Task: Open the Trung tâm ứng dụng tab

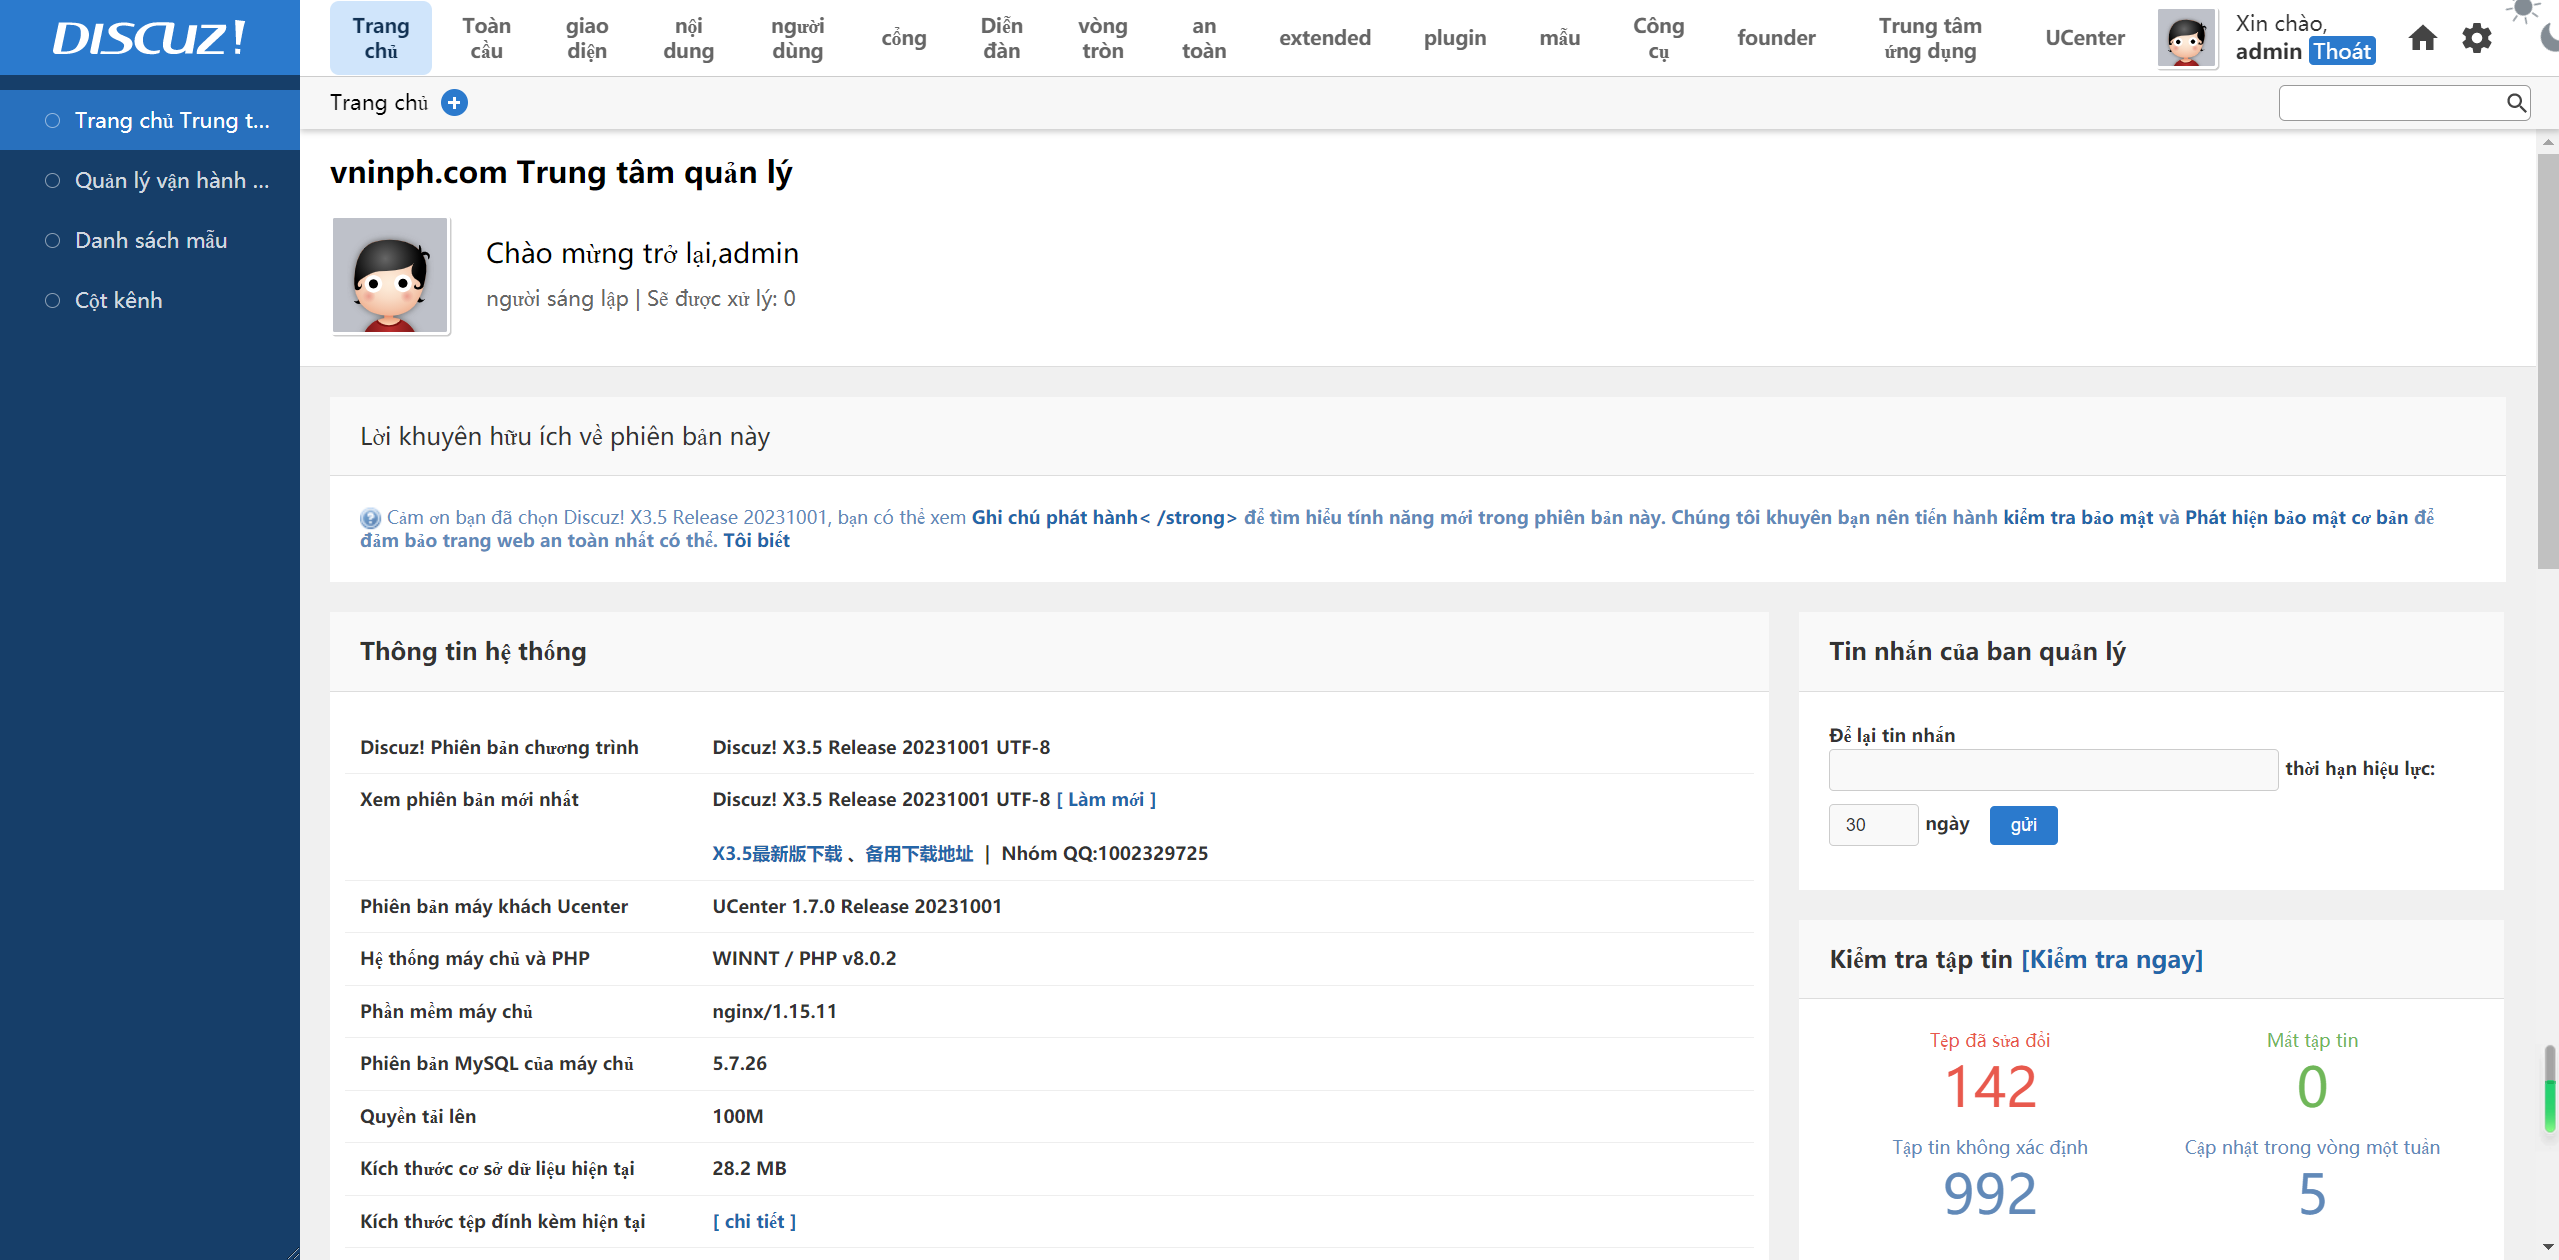Action: (x=1930, y=38)
